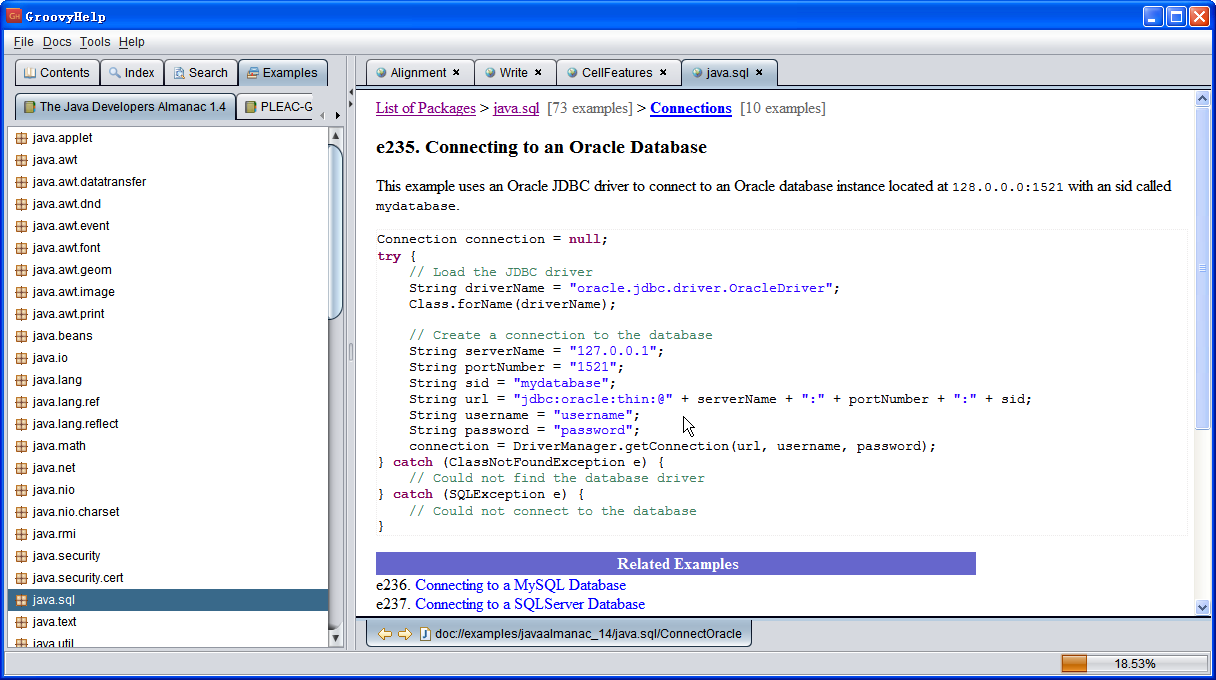The image size is (1216, 680).
Task: Close the CellFeatures tab
Action: click(663, 73)
